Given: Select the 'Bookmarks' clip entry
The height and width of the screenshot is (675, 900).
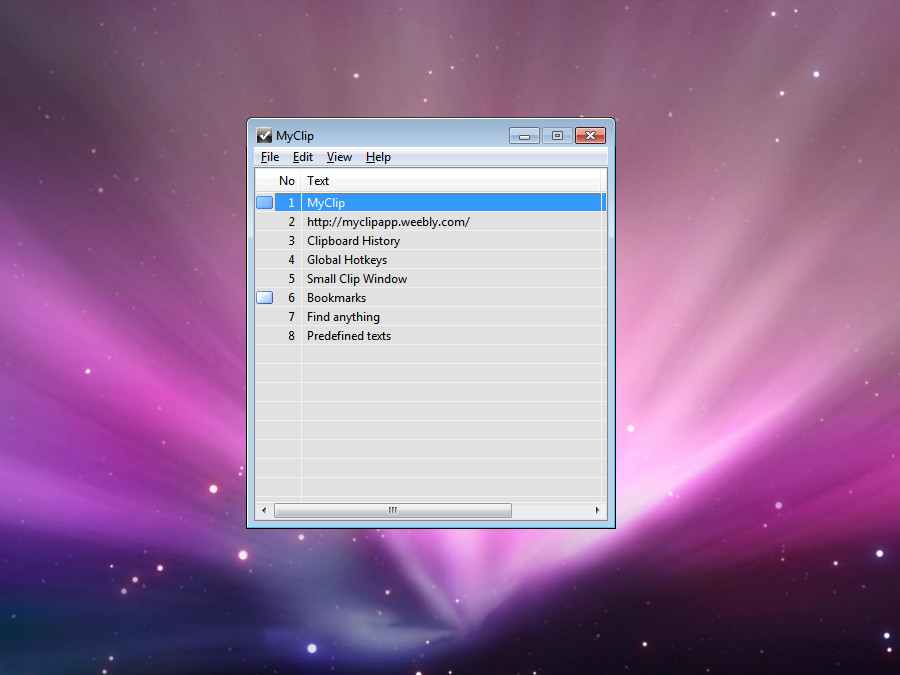Looking at the screenshot, I should 336,298.
